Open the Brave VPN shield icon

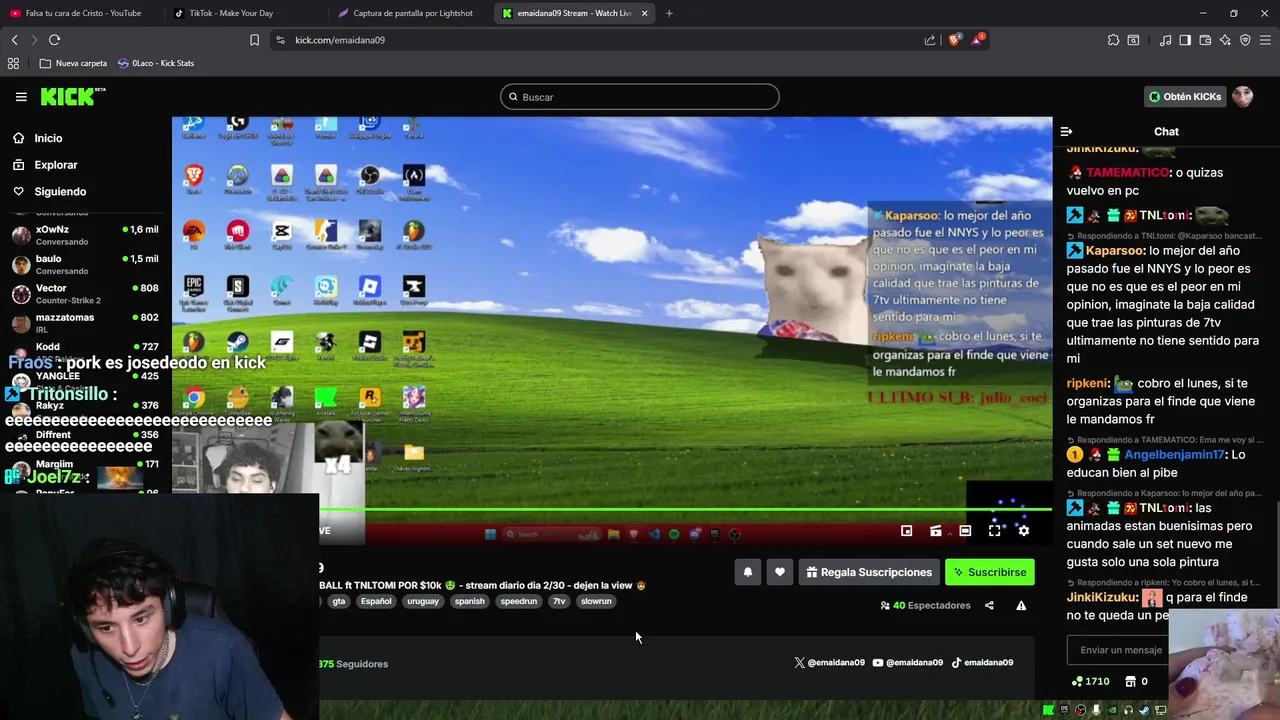[x=1245, y=40]
